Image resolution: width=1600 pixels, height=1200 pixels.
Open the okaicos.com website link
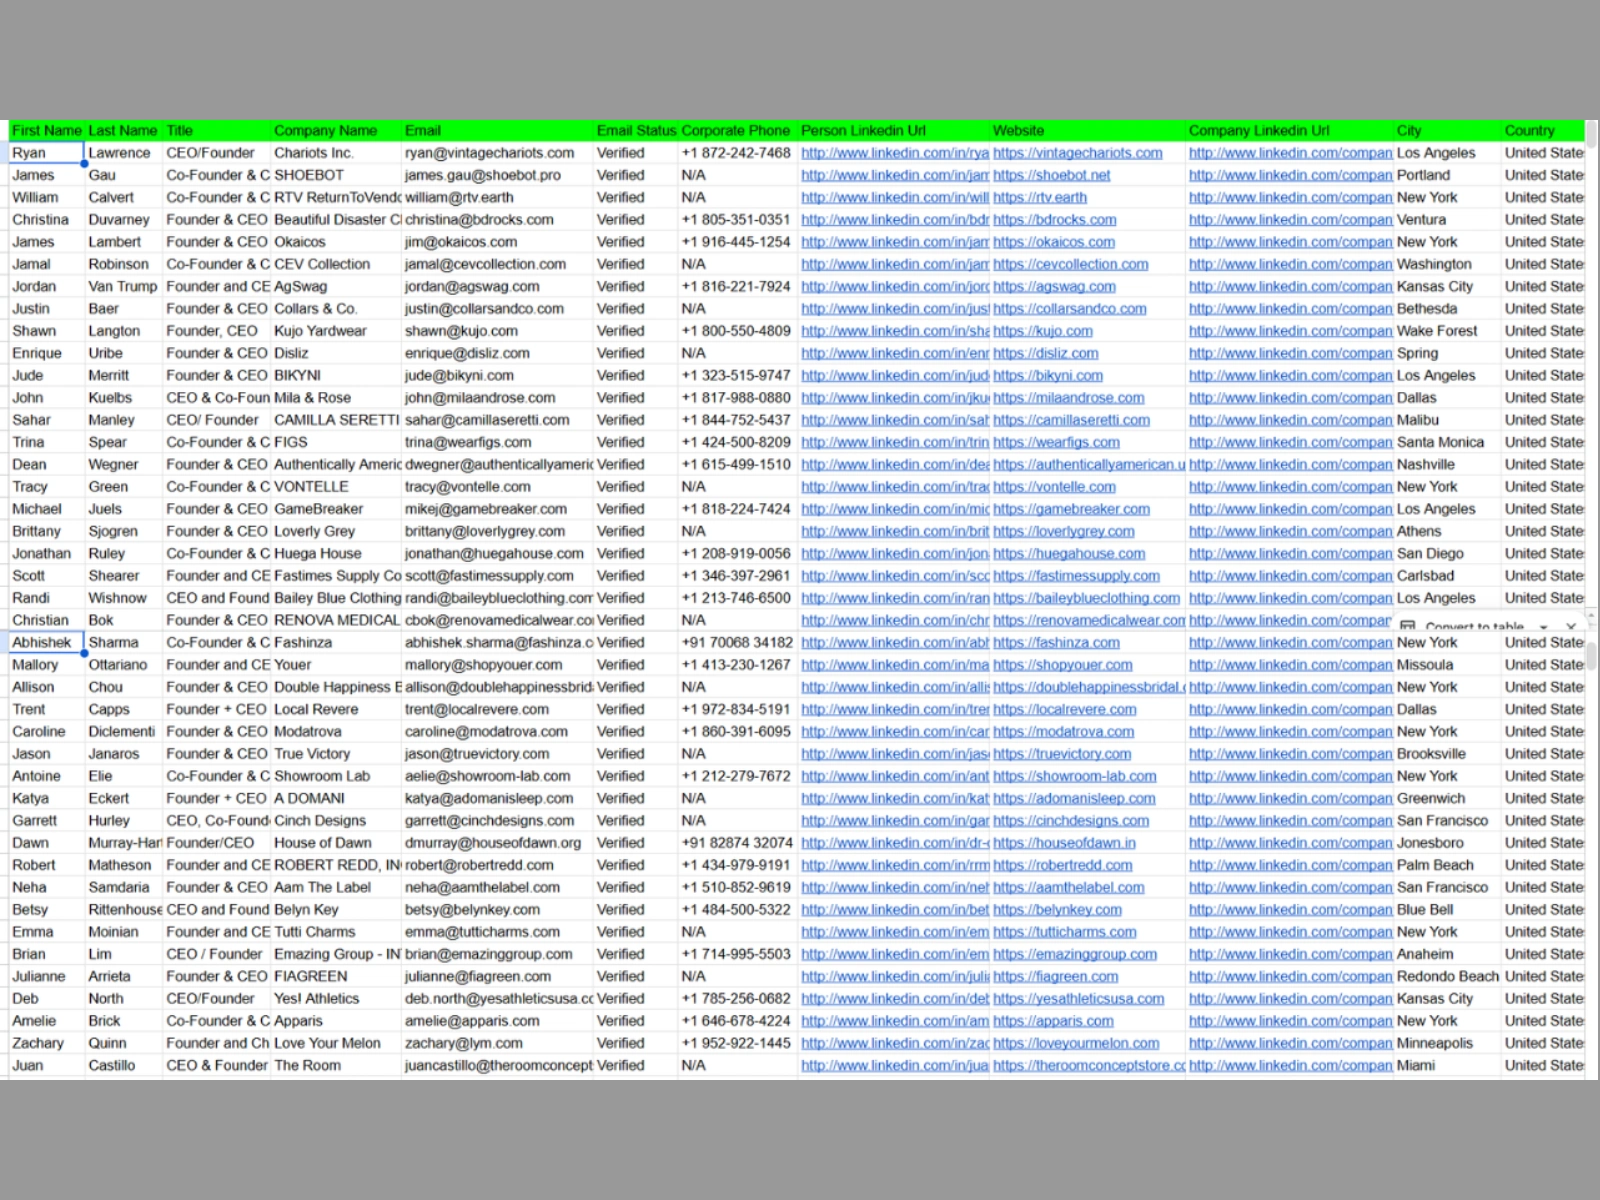(1054, 242)
